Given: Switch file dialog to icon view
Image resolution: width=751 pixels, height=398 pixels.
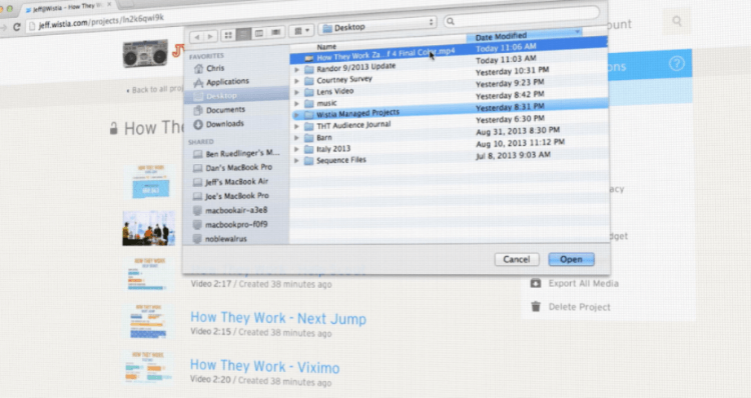Looking at the screenshot, I should [x=228, y=35].
